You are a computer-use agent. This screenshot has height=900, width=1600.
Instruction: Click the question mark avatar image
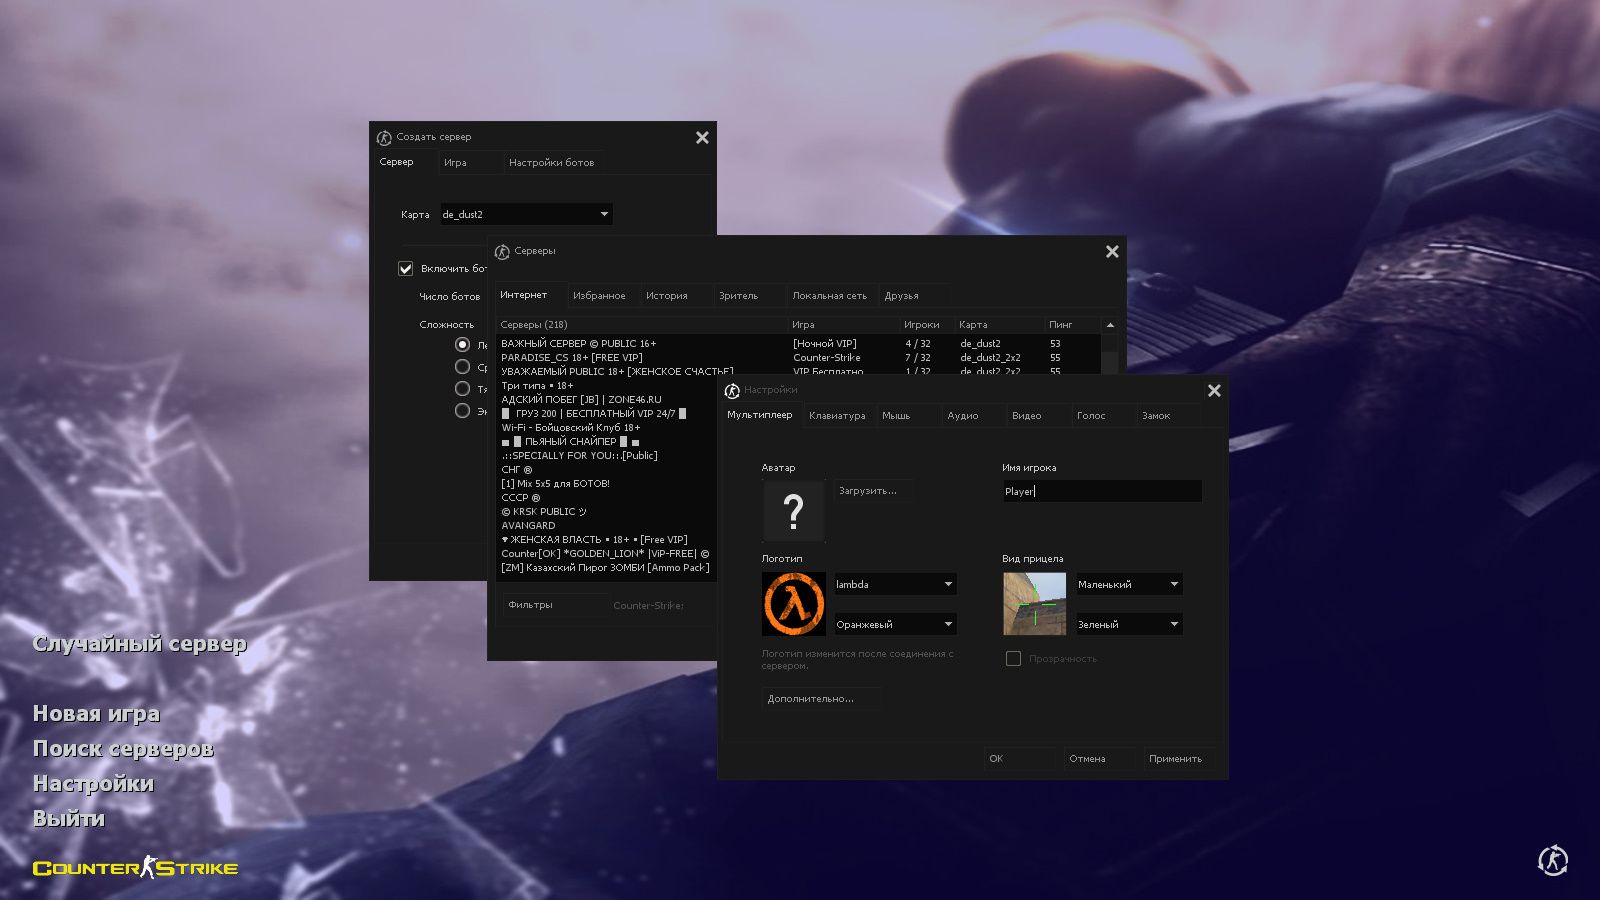(793, 511)
